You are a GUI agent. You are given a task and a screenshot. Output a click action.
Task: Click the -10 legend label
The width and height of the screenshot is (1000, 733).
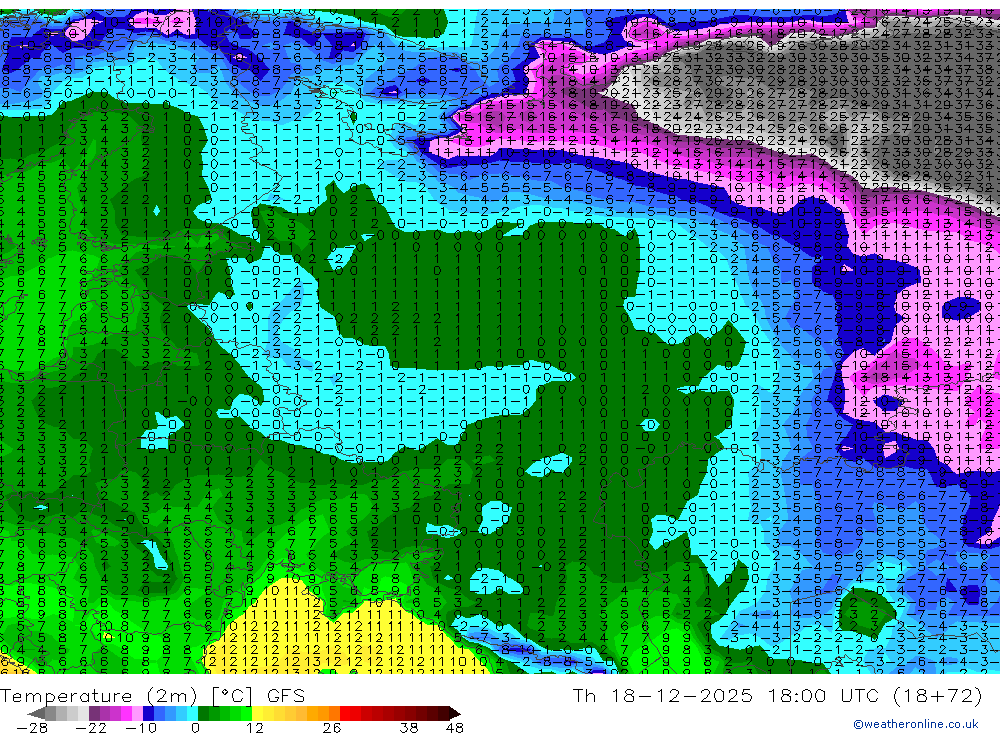pos(141,728)
